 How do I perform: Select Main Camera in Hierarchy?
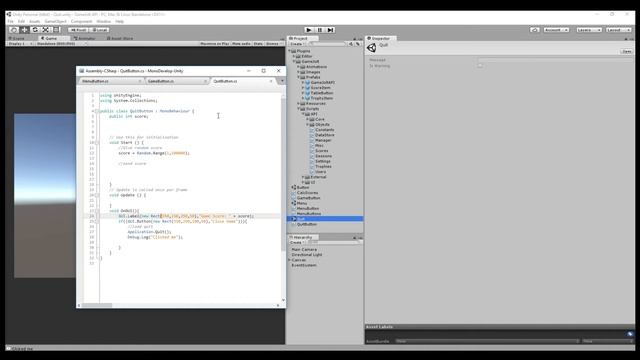304,249
